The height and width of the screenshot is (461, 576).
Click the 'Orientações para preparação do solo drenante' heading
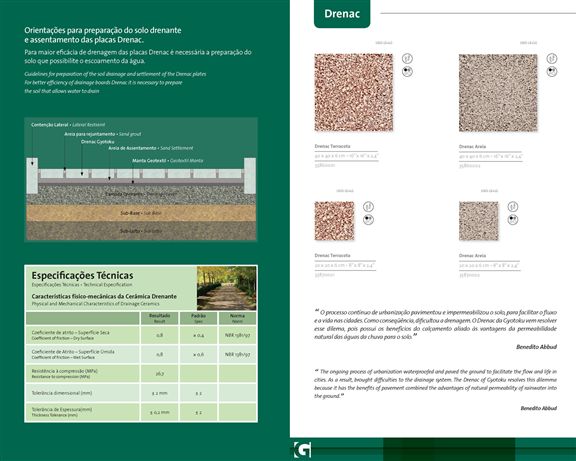coord(103,30)
